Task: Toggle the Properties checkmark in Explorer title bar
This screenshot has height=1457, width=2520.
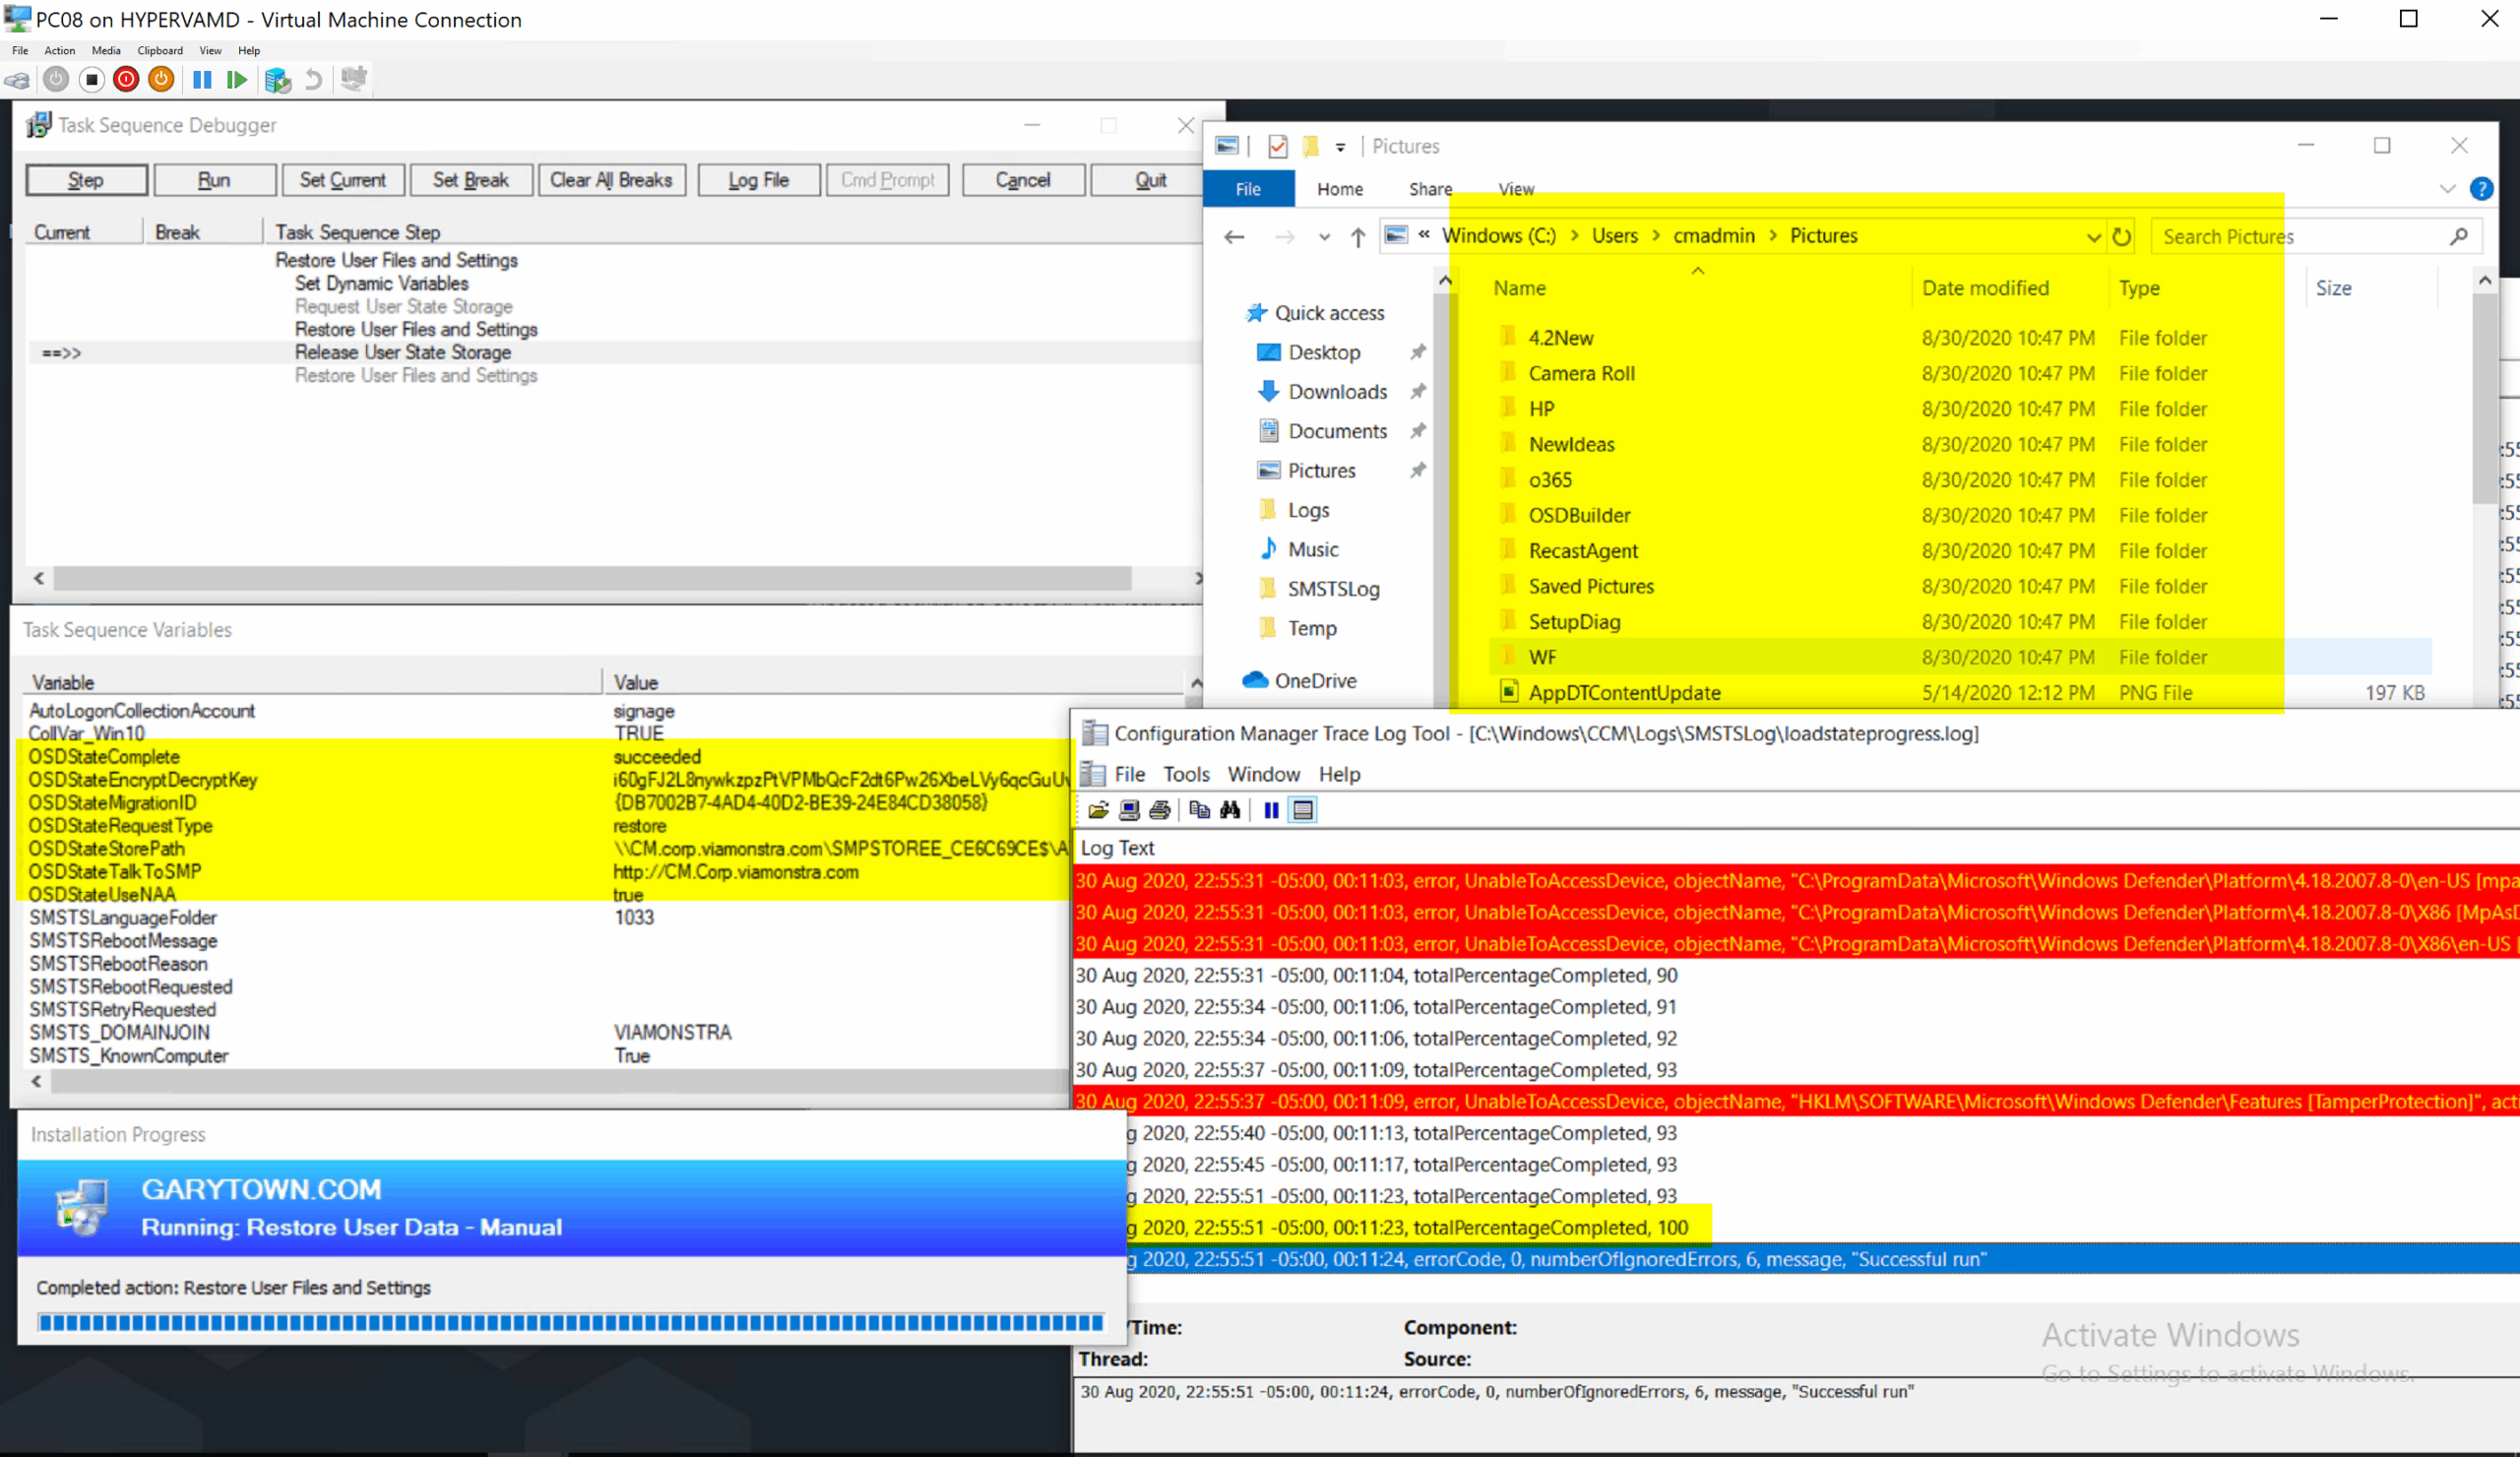Action: [x=1277, y=147]
